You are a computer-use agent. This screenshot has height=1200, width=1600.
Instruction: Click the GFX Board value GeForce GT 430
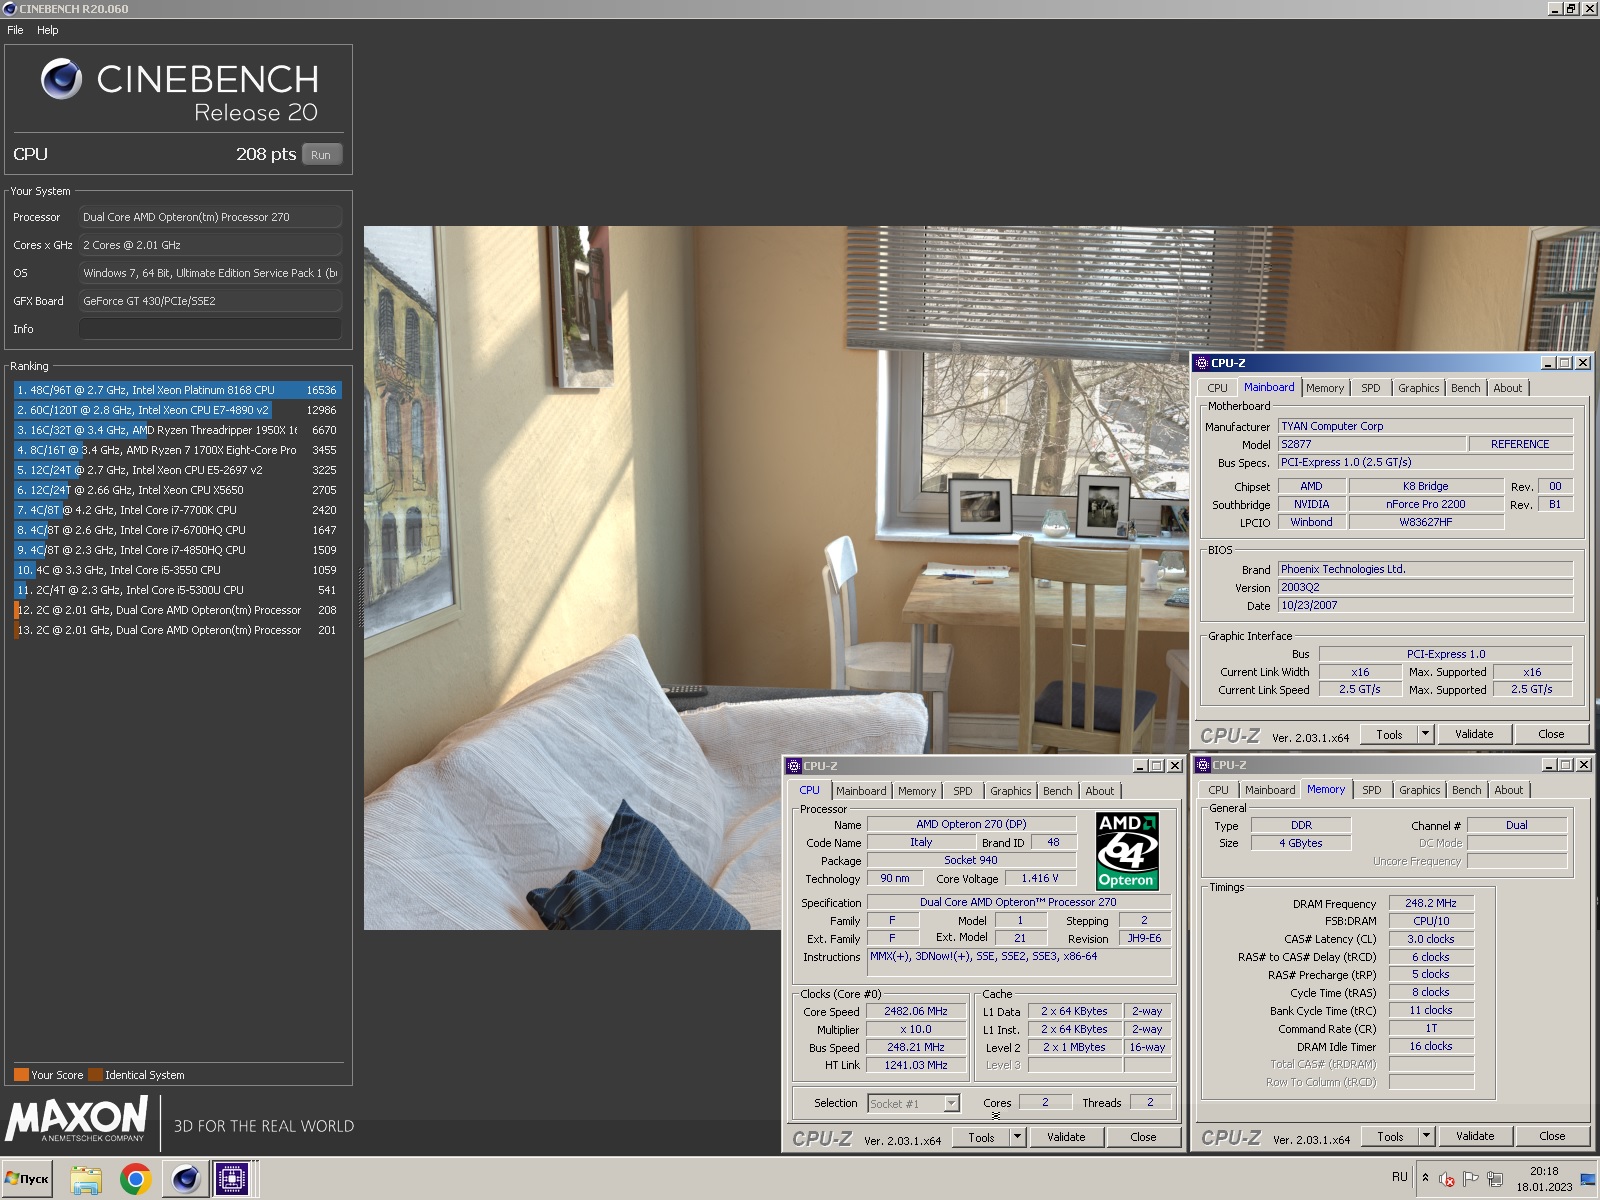(x=210, y=301)
